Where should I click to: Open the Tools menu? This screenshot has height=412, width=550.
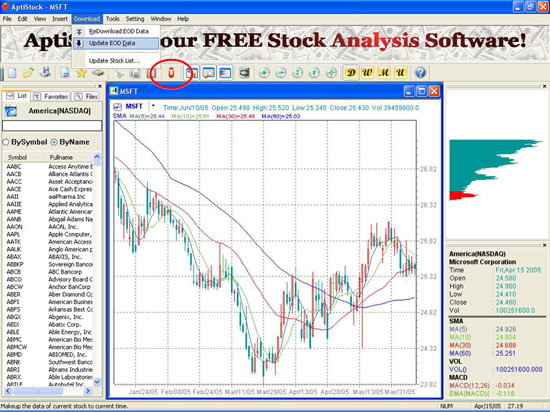pyautogui.click(x=113, y=19)
